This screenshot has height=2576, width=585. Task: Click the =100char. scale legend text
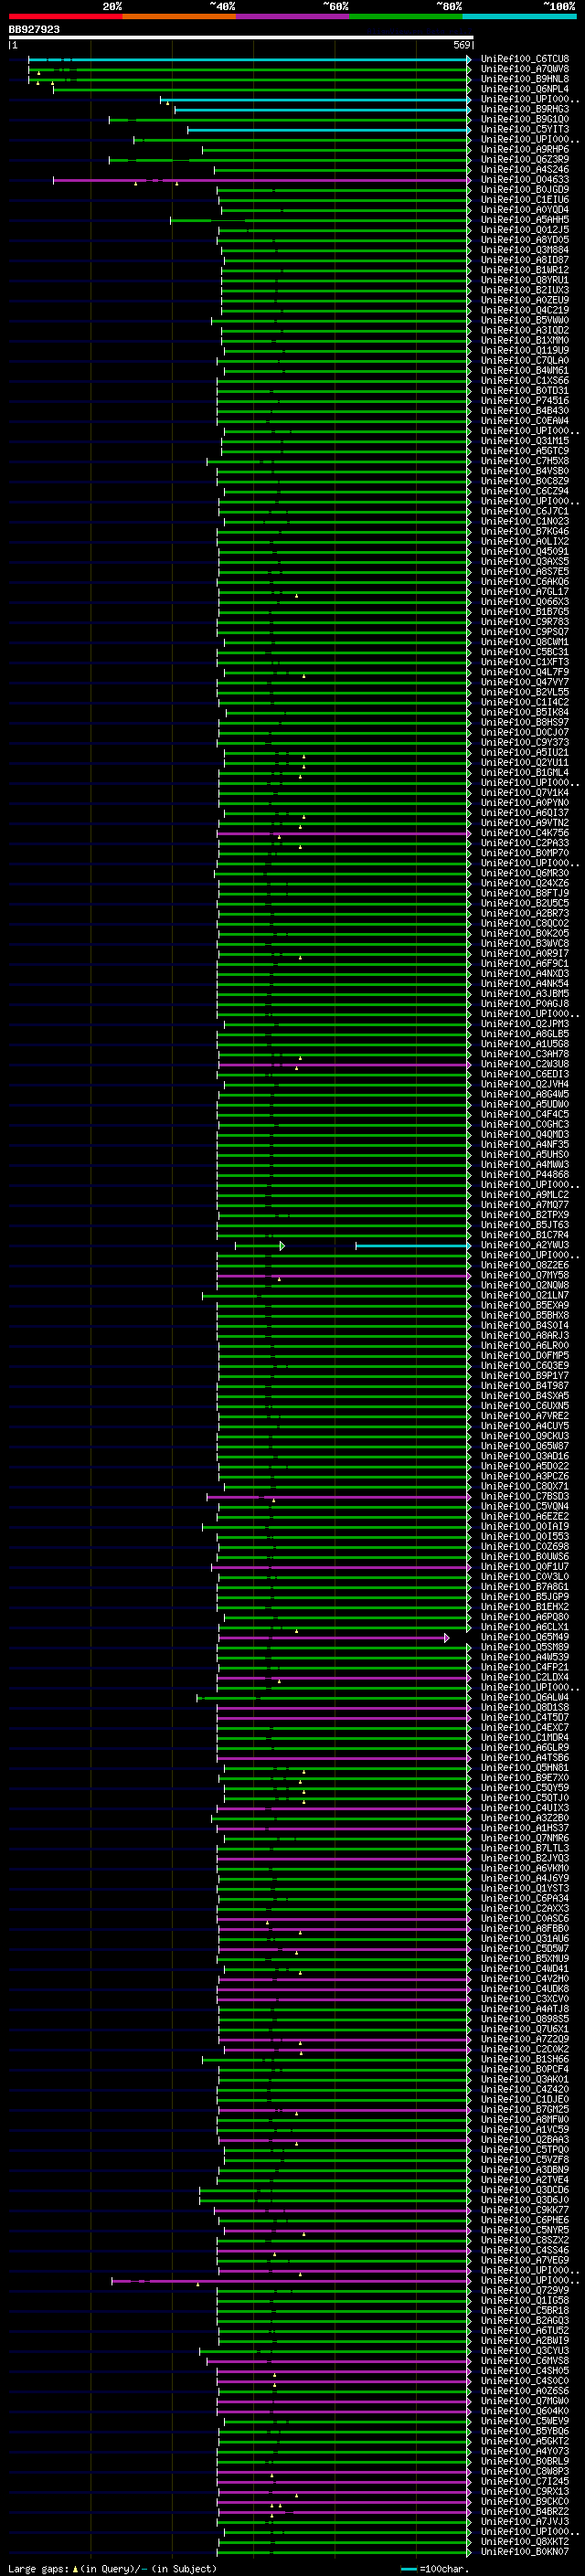[444, 2569]
